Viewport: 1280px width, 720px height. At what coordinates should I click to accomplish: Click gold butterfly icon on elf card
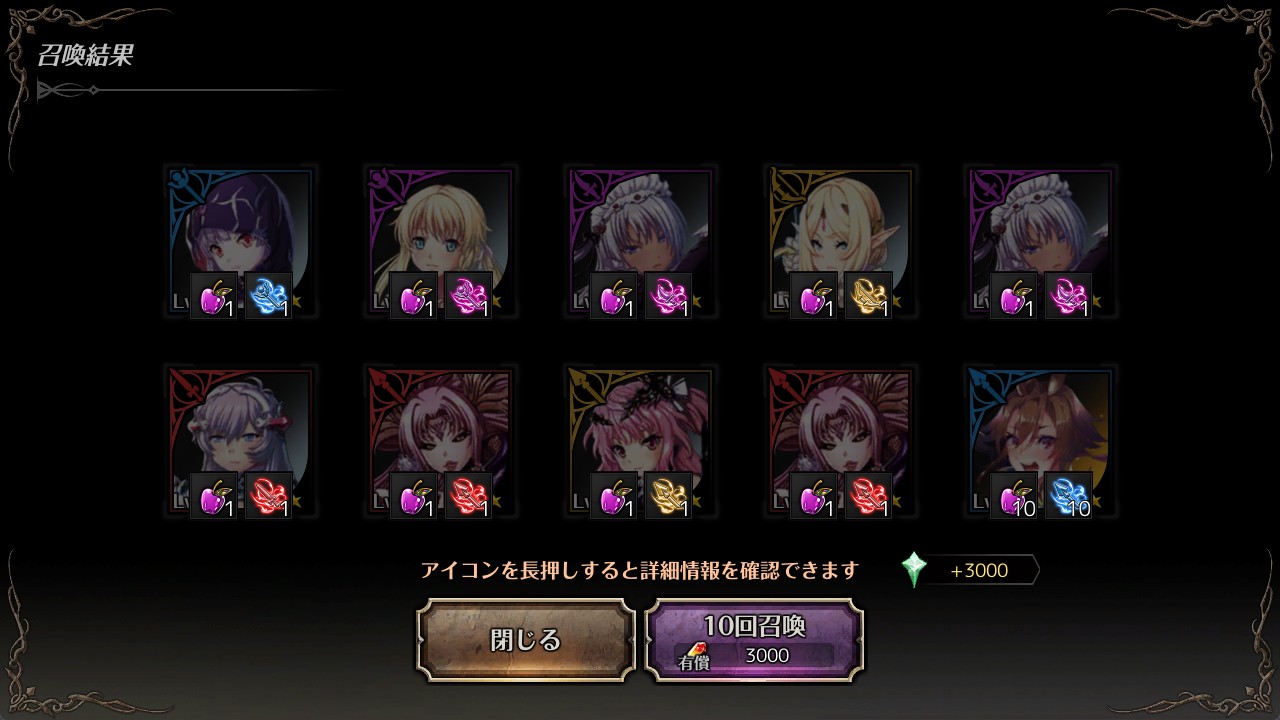868,295
